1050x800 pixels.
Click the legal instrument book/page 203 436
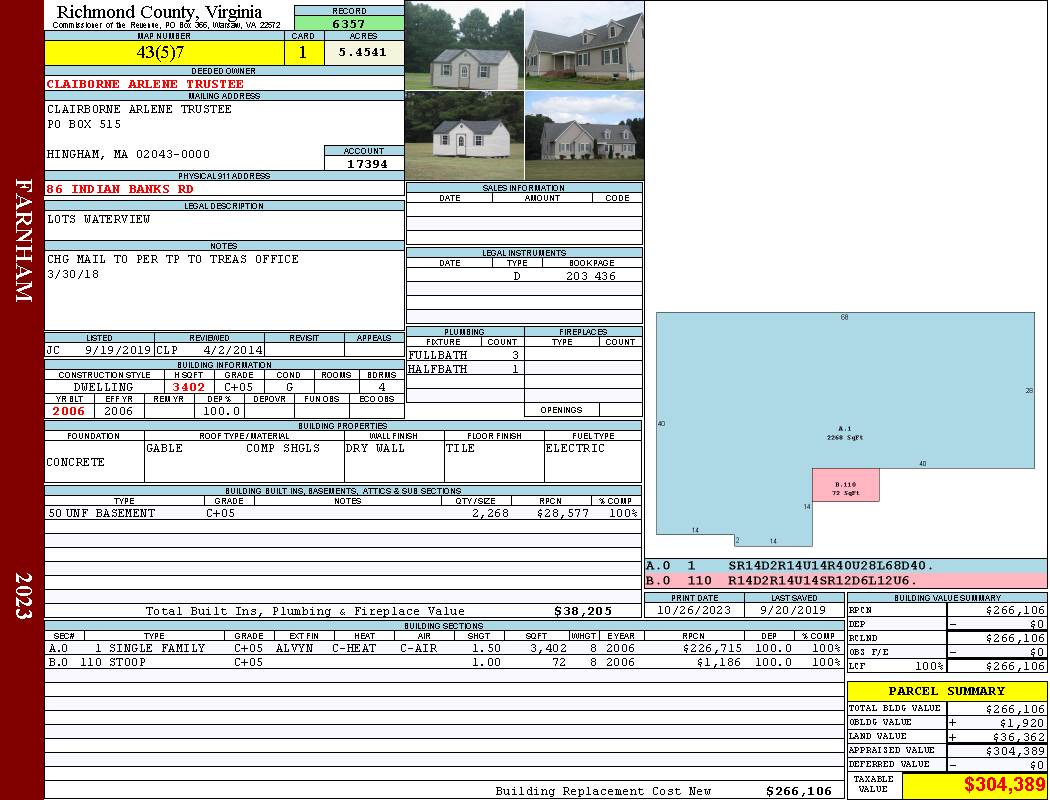tap(590, 276)
